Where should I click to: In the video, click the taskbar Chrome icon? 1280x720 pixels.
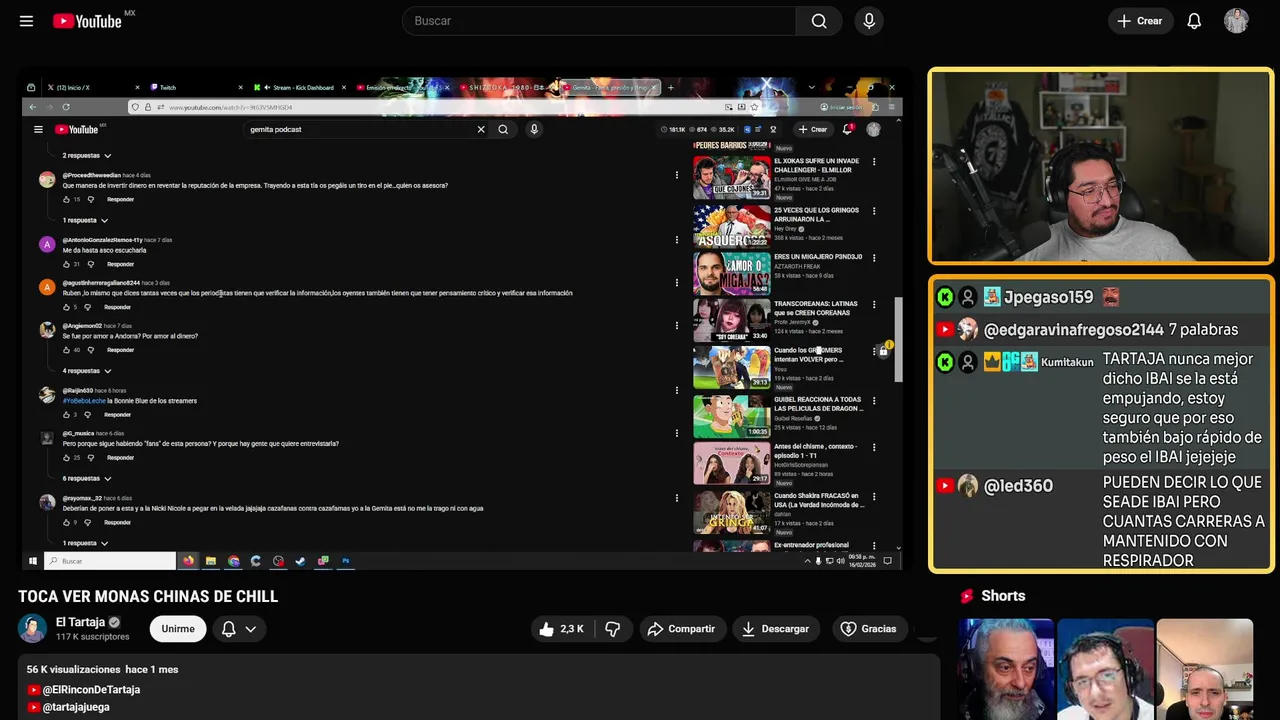point(234,561)
